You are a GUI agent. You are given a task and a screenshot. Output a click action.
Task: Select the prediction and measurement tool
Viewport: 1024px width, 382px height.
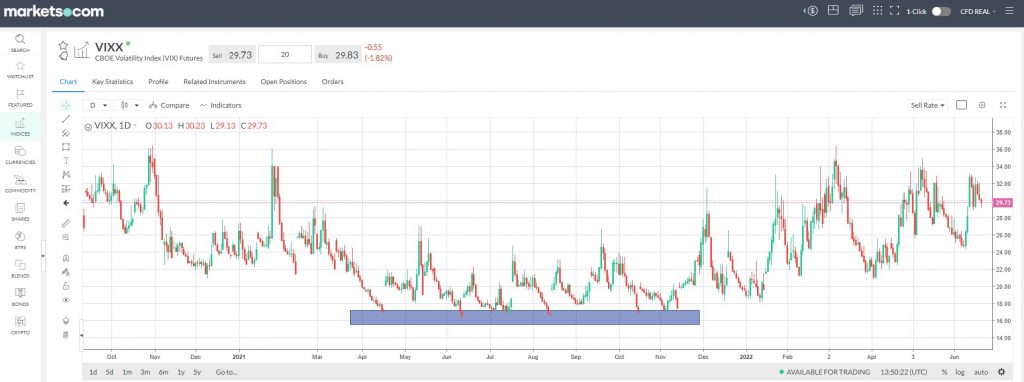(x=65, y=189)
